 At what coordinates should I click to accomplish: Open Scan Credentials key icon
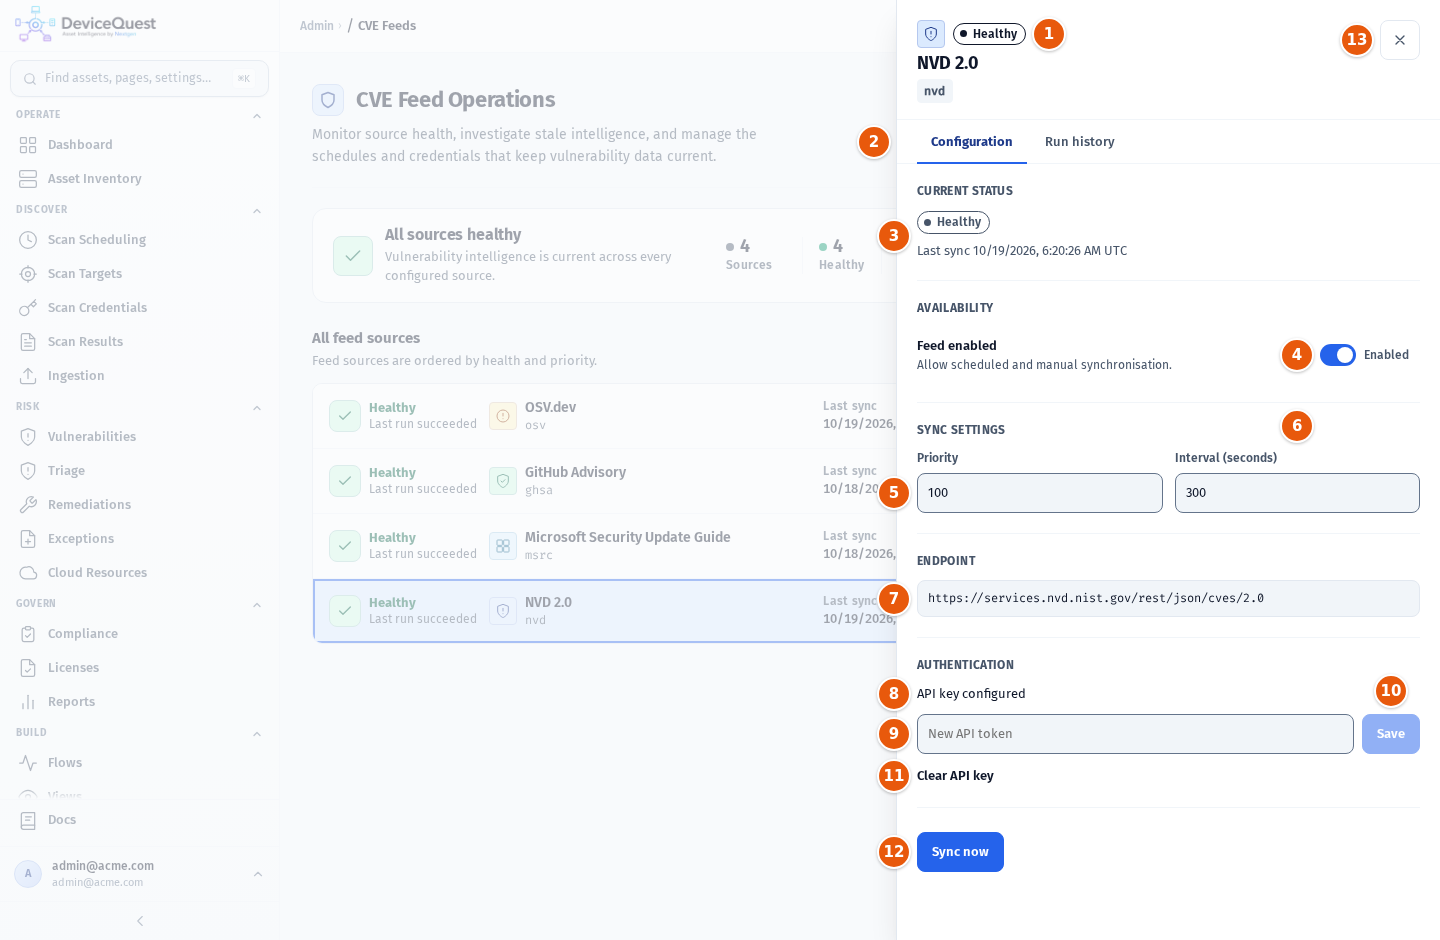pos(28,308)
